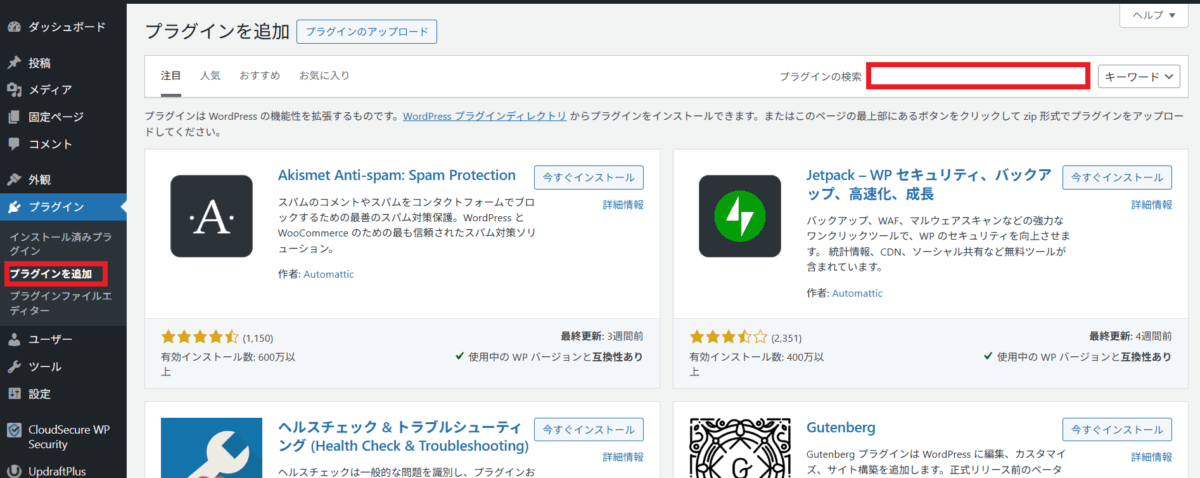
Task: Switch to the 人気 tab
Action: (x=210, y=76)
